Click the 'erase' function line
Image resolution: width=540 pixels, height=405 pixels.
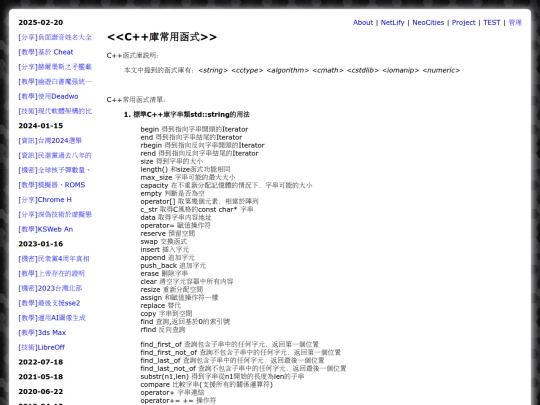(x=164, y=274)
